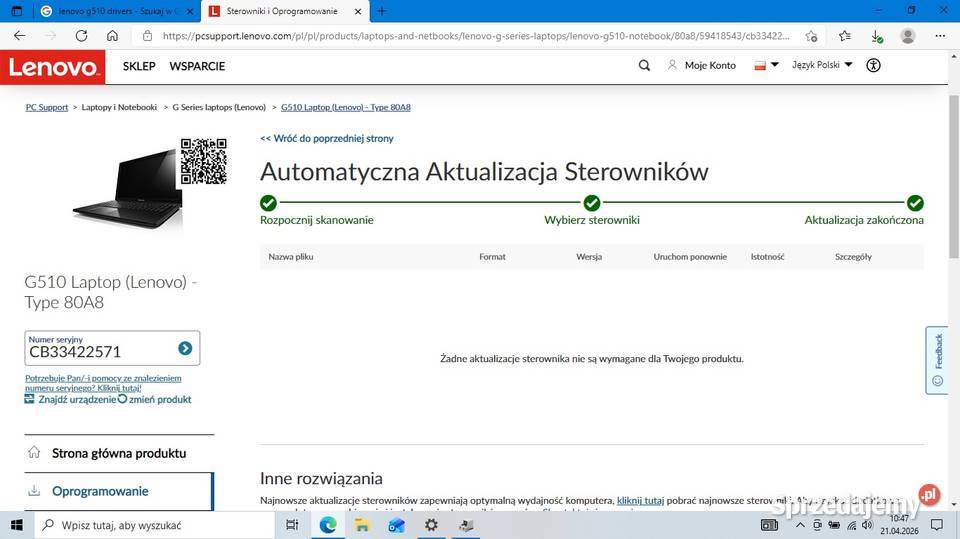The height and width of the screenshot is (539, 960).
Task: Open Oprogramowanie sidebar item
Action: click(x=119, y=491)
